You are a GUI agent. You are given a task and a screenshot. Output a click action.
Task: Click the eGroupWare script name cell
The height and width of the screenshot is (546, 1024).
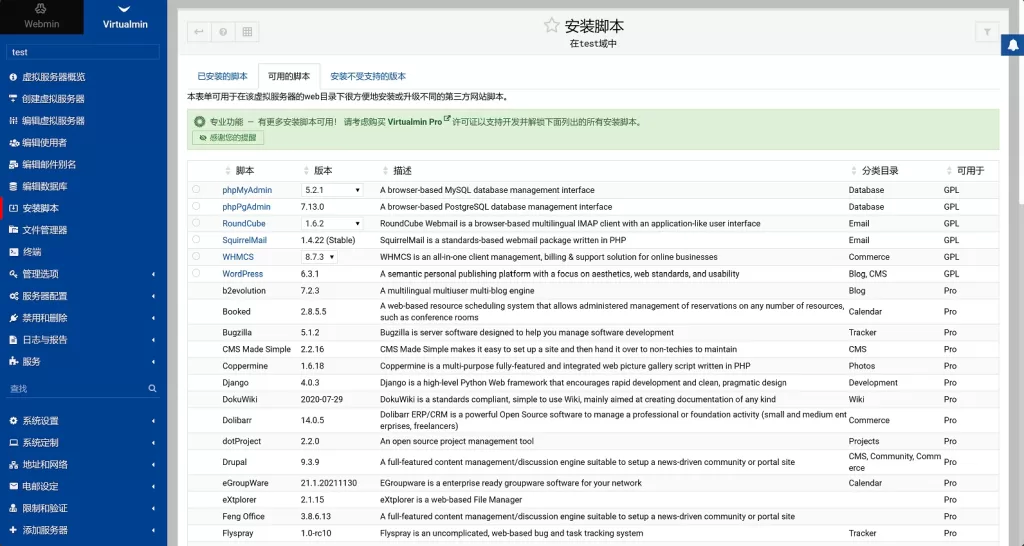(x=246, y=483)
